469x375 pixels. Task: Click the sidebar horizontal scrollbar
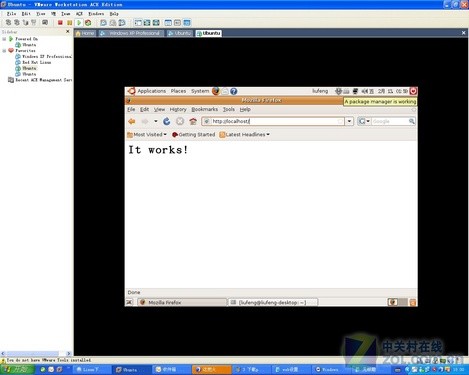click(x=36, y=353)
